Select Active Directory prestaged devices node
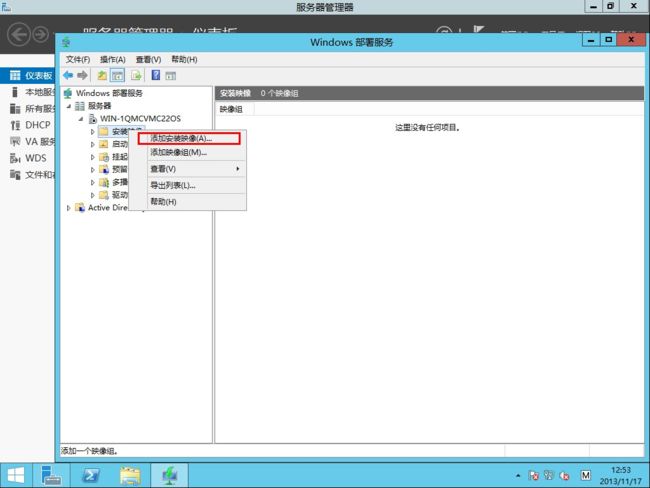 (x=108, y=207)
